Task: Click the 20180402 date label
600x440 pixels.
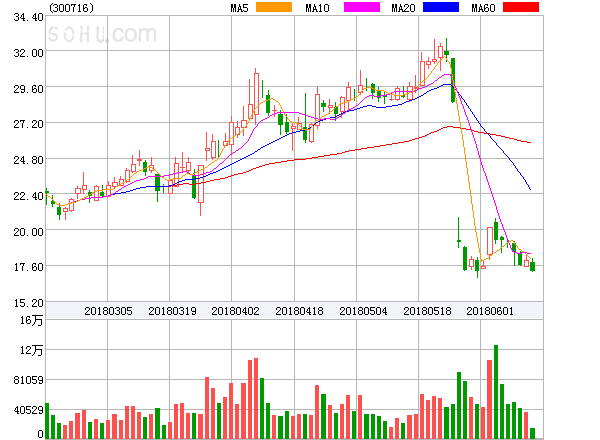Action: click(x=235, y=311)
